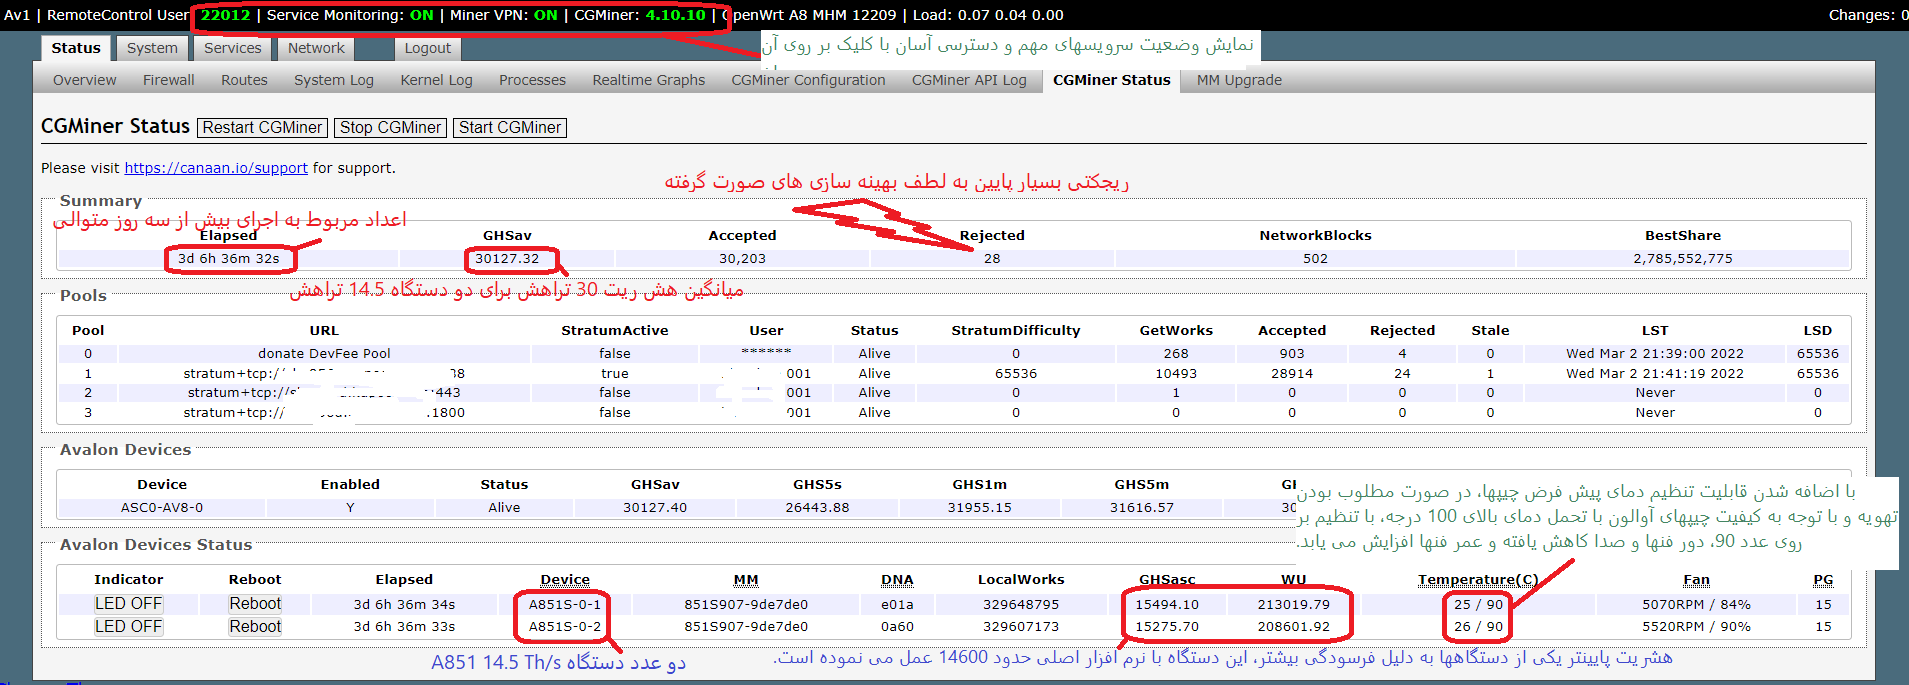Viewport: 1909px width, 685px height.
Task: Open the System Log sub-tab
Action: [334, 80]
